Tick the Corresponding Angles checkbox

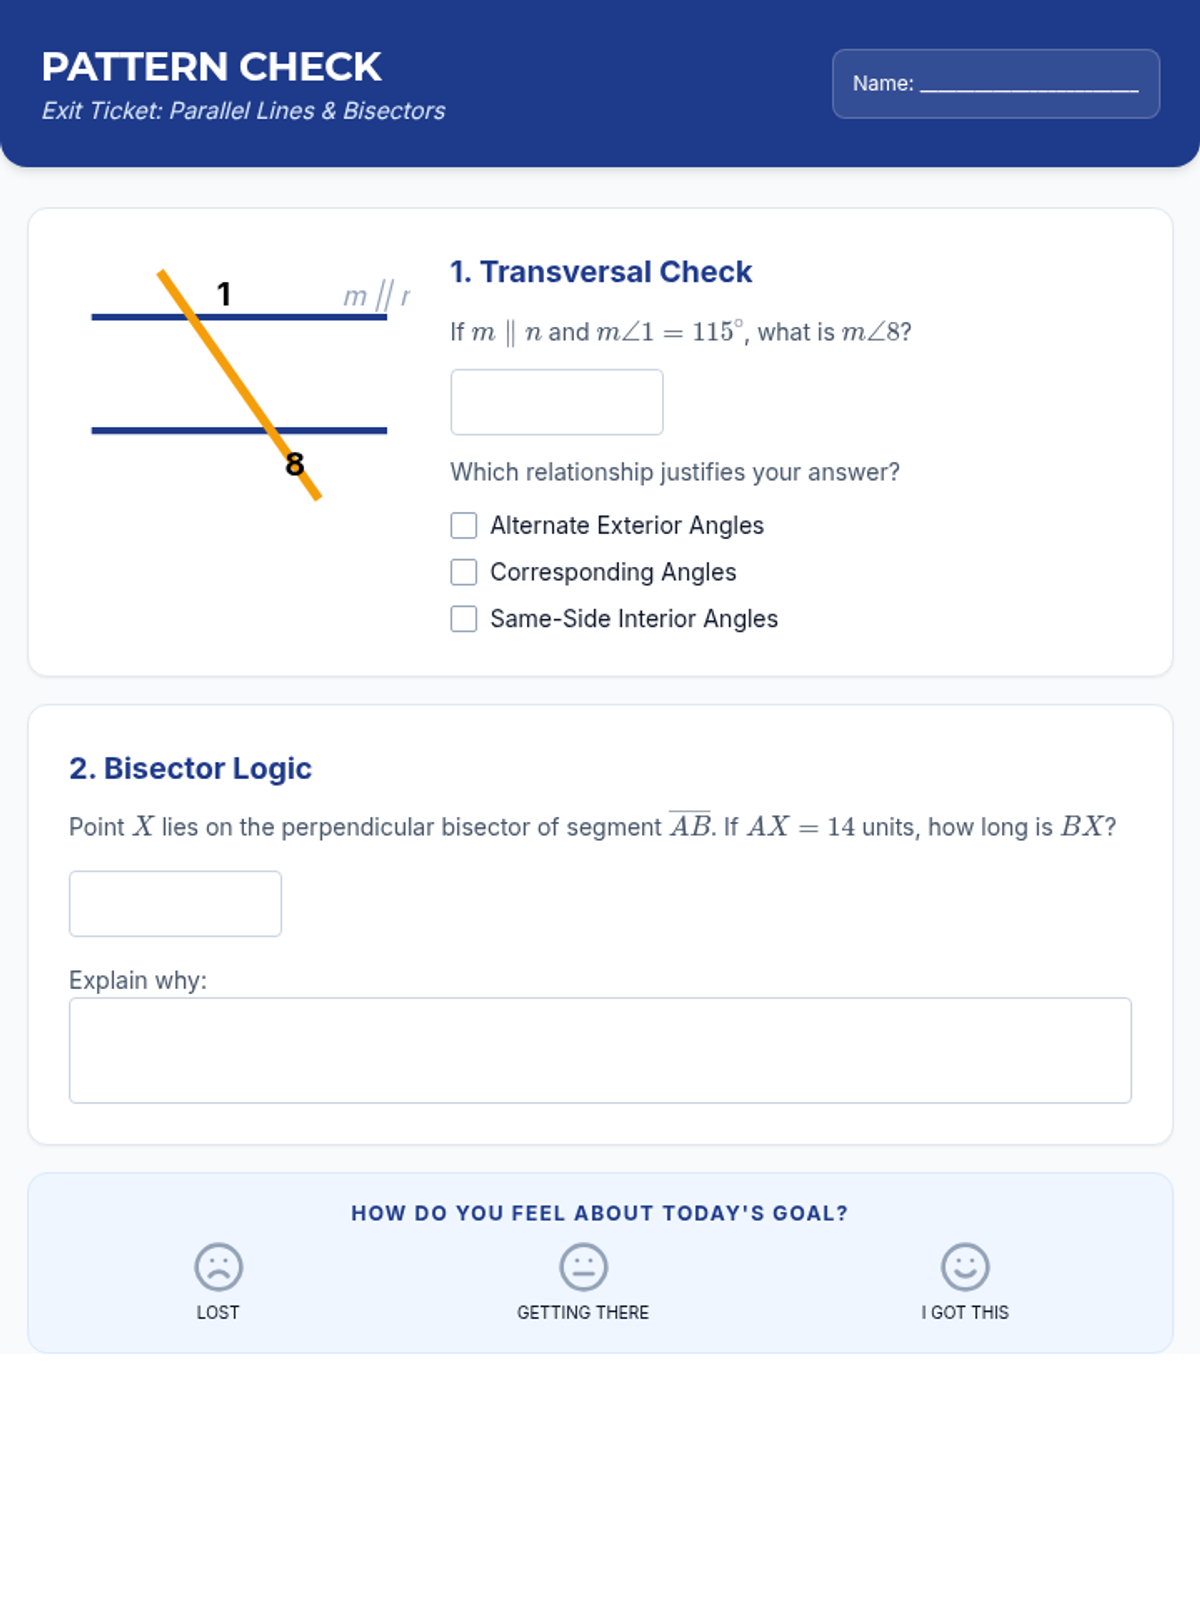[x=464, y=572]
